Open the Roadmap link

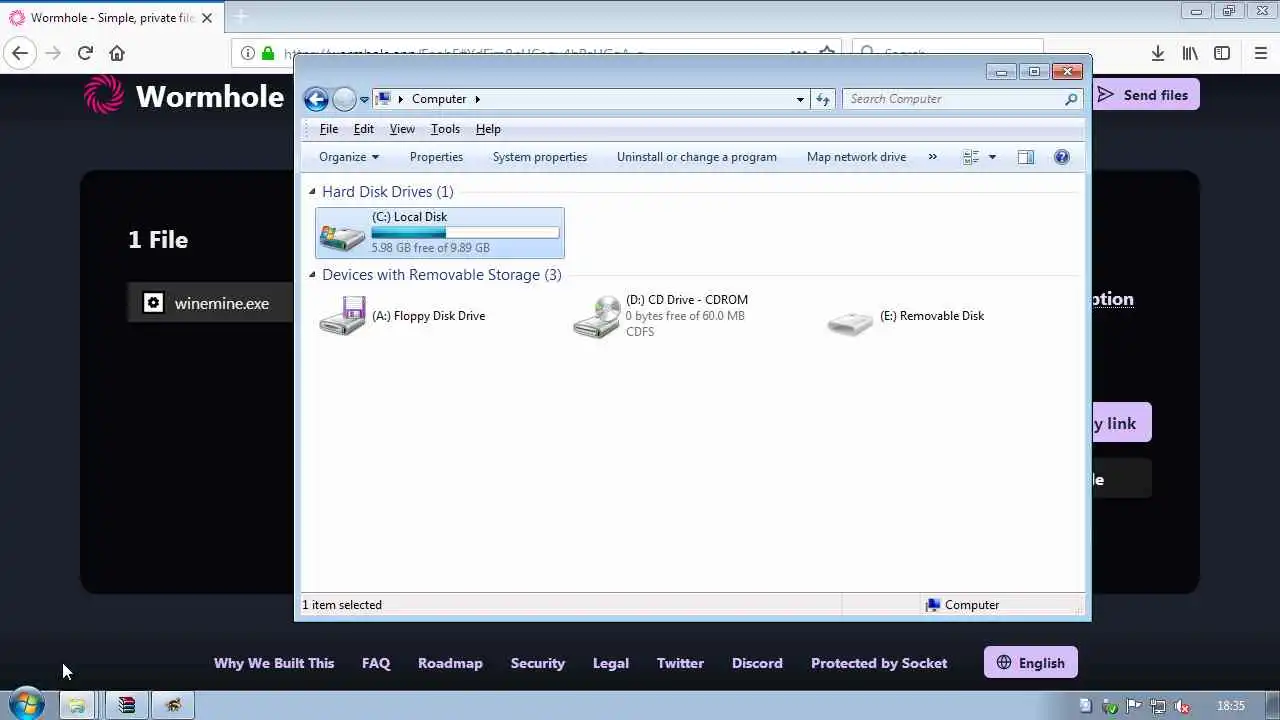[x=450, y=663]
